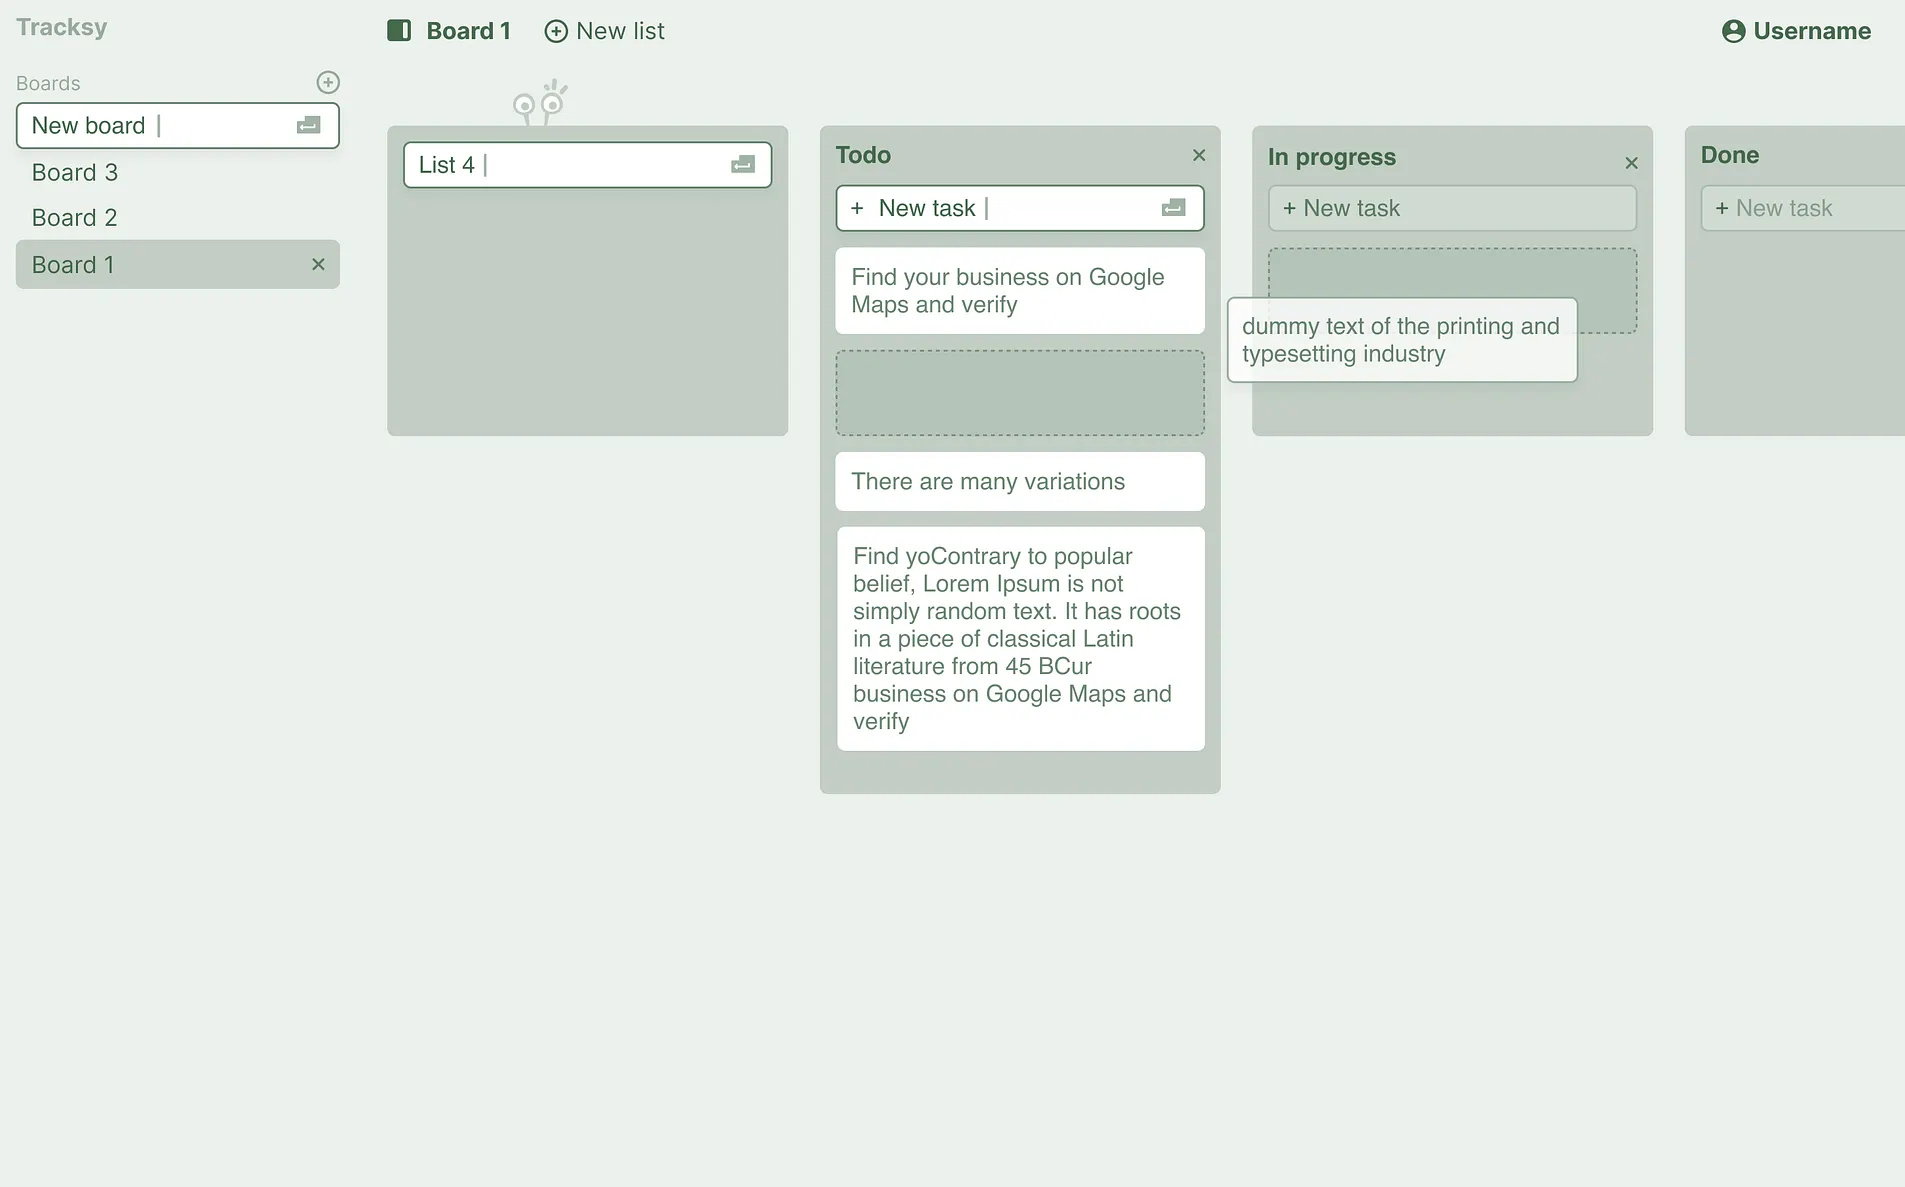This screenshot has width=1905, height=1187.
Task: Click the add board plus icon
Action: pyautogui.click(x=328, y=82)
